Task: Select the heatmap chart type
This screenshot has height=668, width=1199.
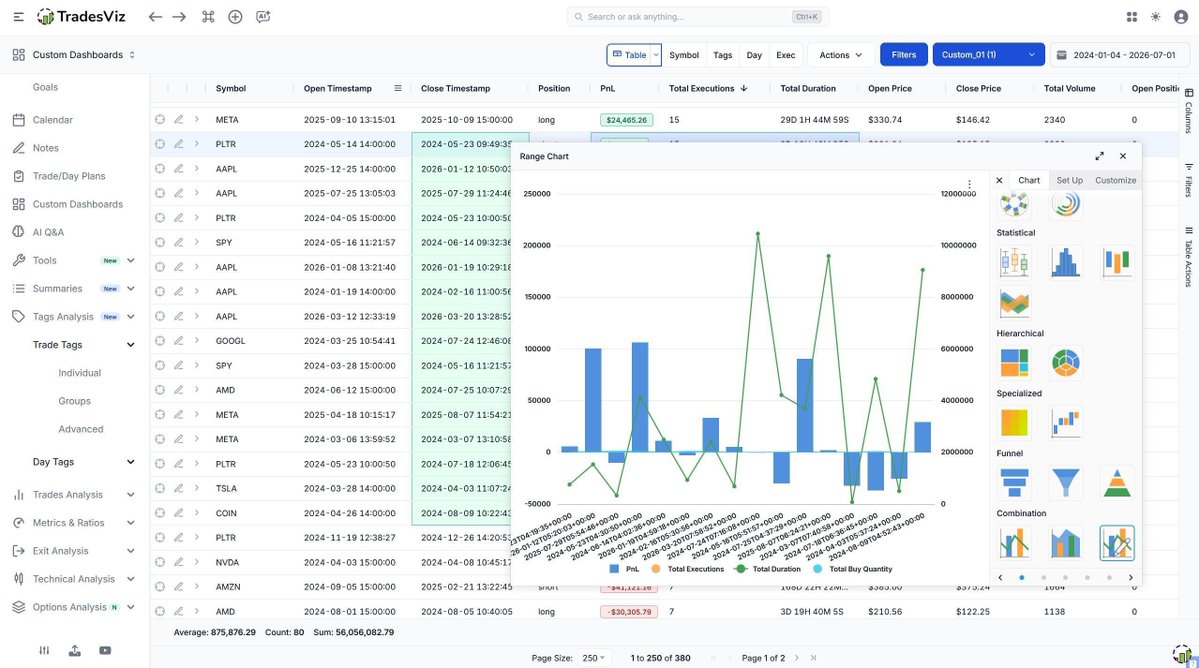Action: (x=1015, y=423)
